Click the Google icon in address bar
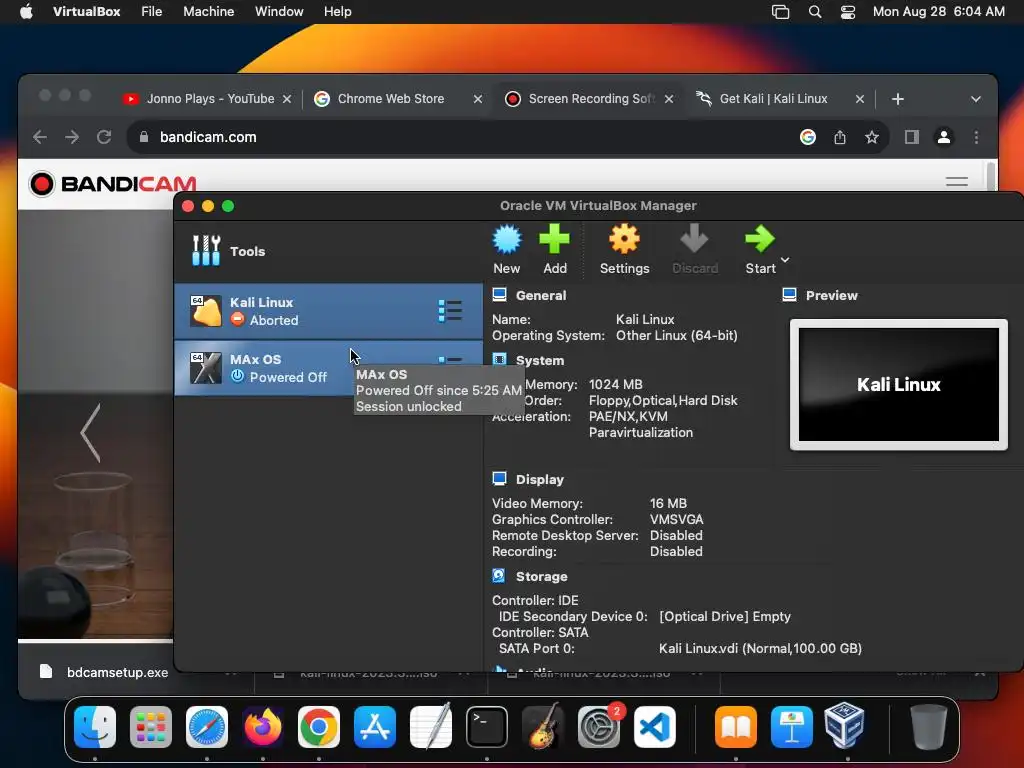The width and height of the screenshot is (1024, 768). tap(808, 137)
